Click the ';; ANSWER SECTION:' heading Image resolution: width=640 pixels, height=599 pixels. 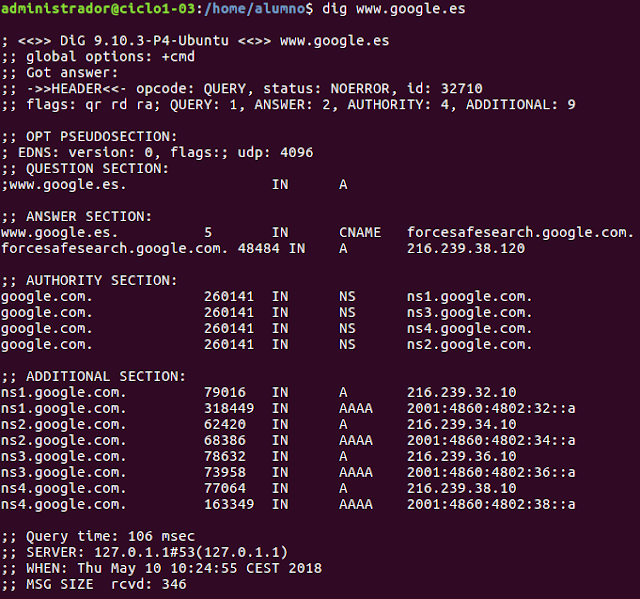(77, 216)
